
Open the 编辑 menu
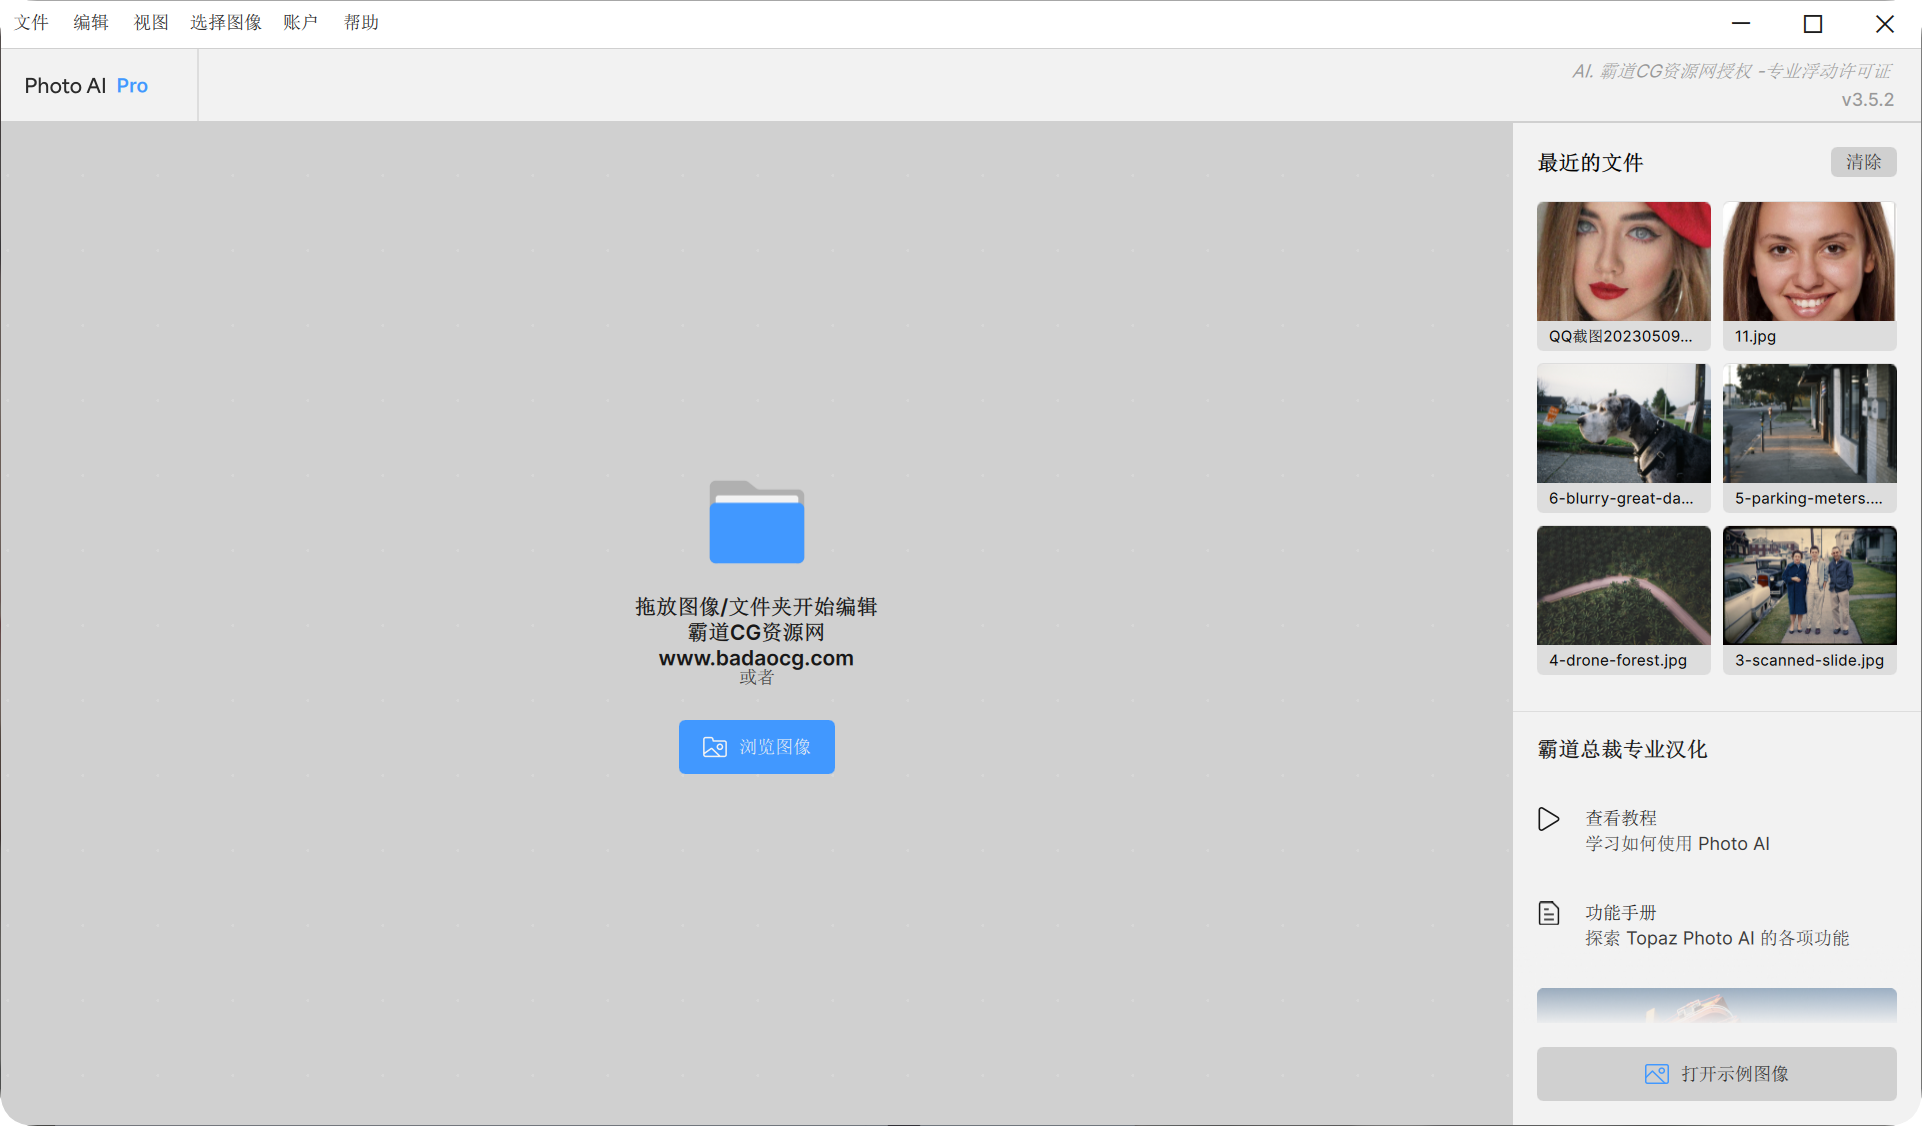[90, 22]
